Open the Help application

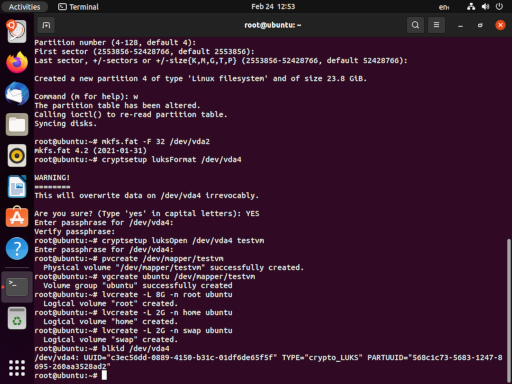coord(17,248)
